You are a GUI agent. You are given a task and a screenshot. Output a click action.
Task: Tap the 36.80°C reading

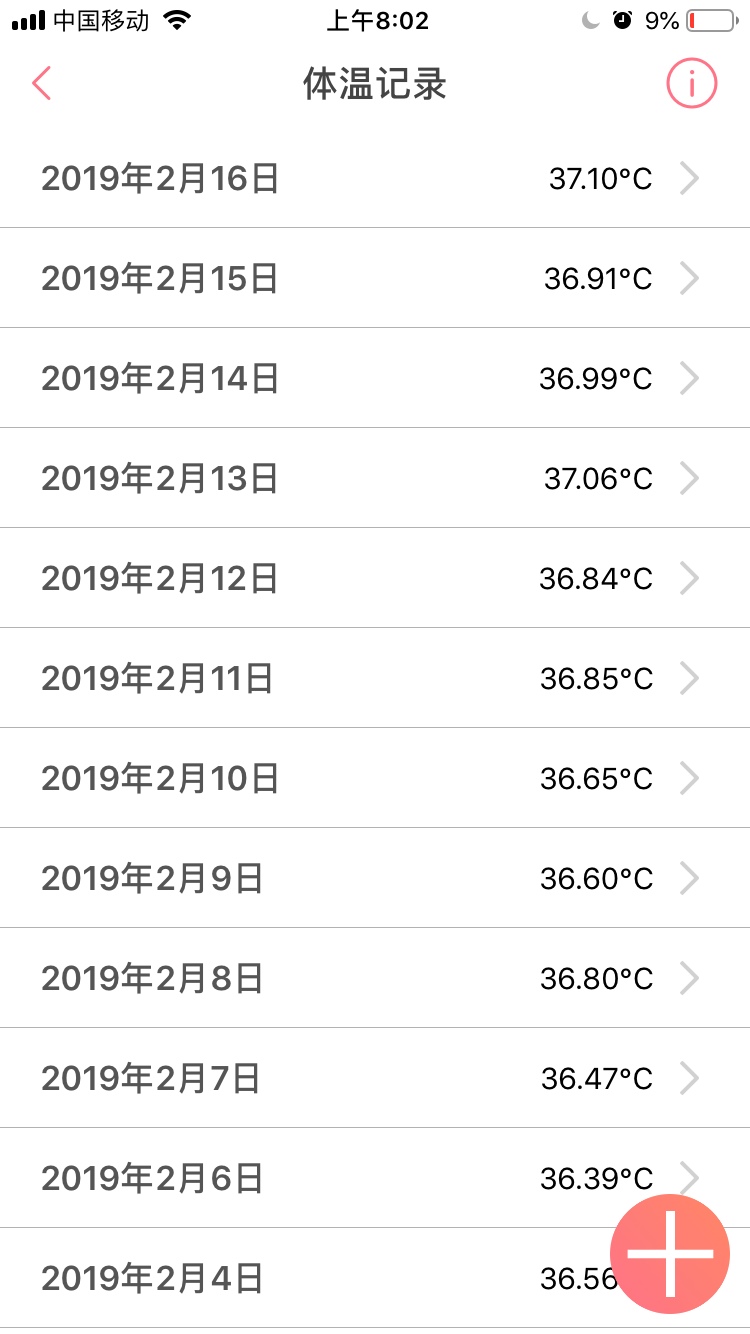(x=596, y=979)
